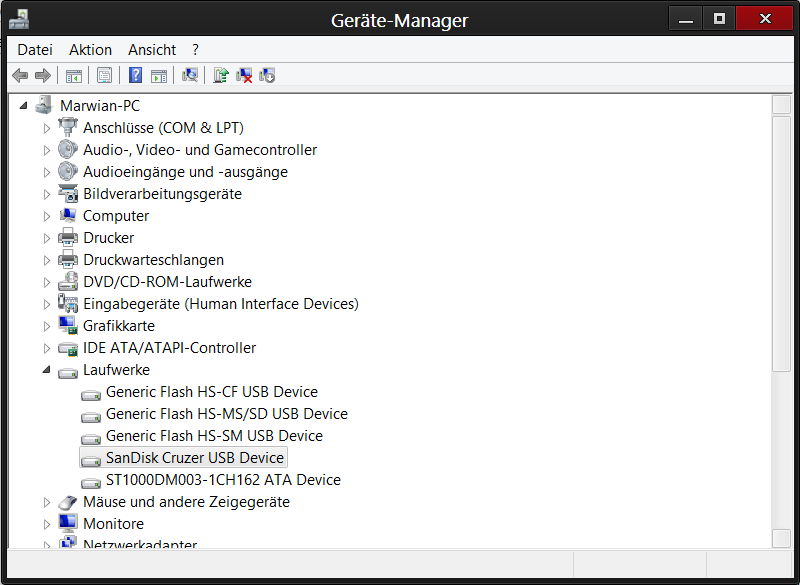
Task: Scan for hardware changes via toolbar icon
Action: 190,75
